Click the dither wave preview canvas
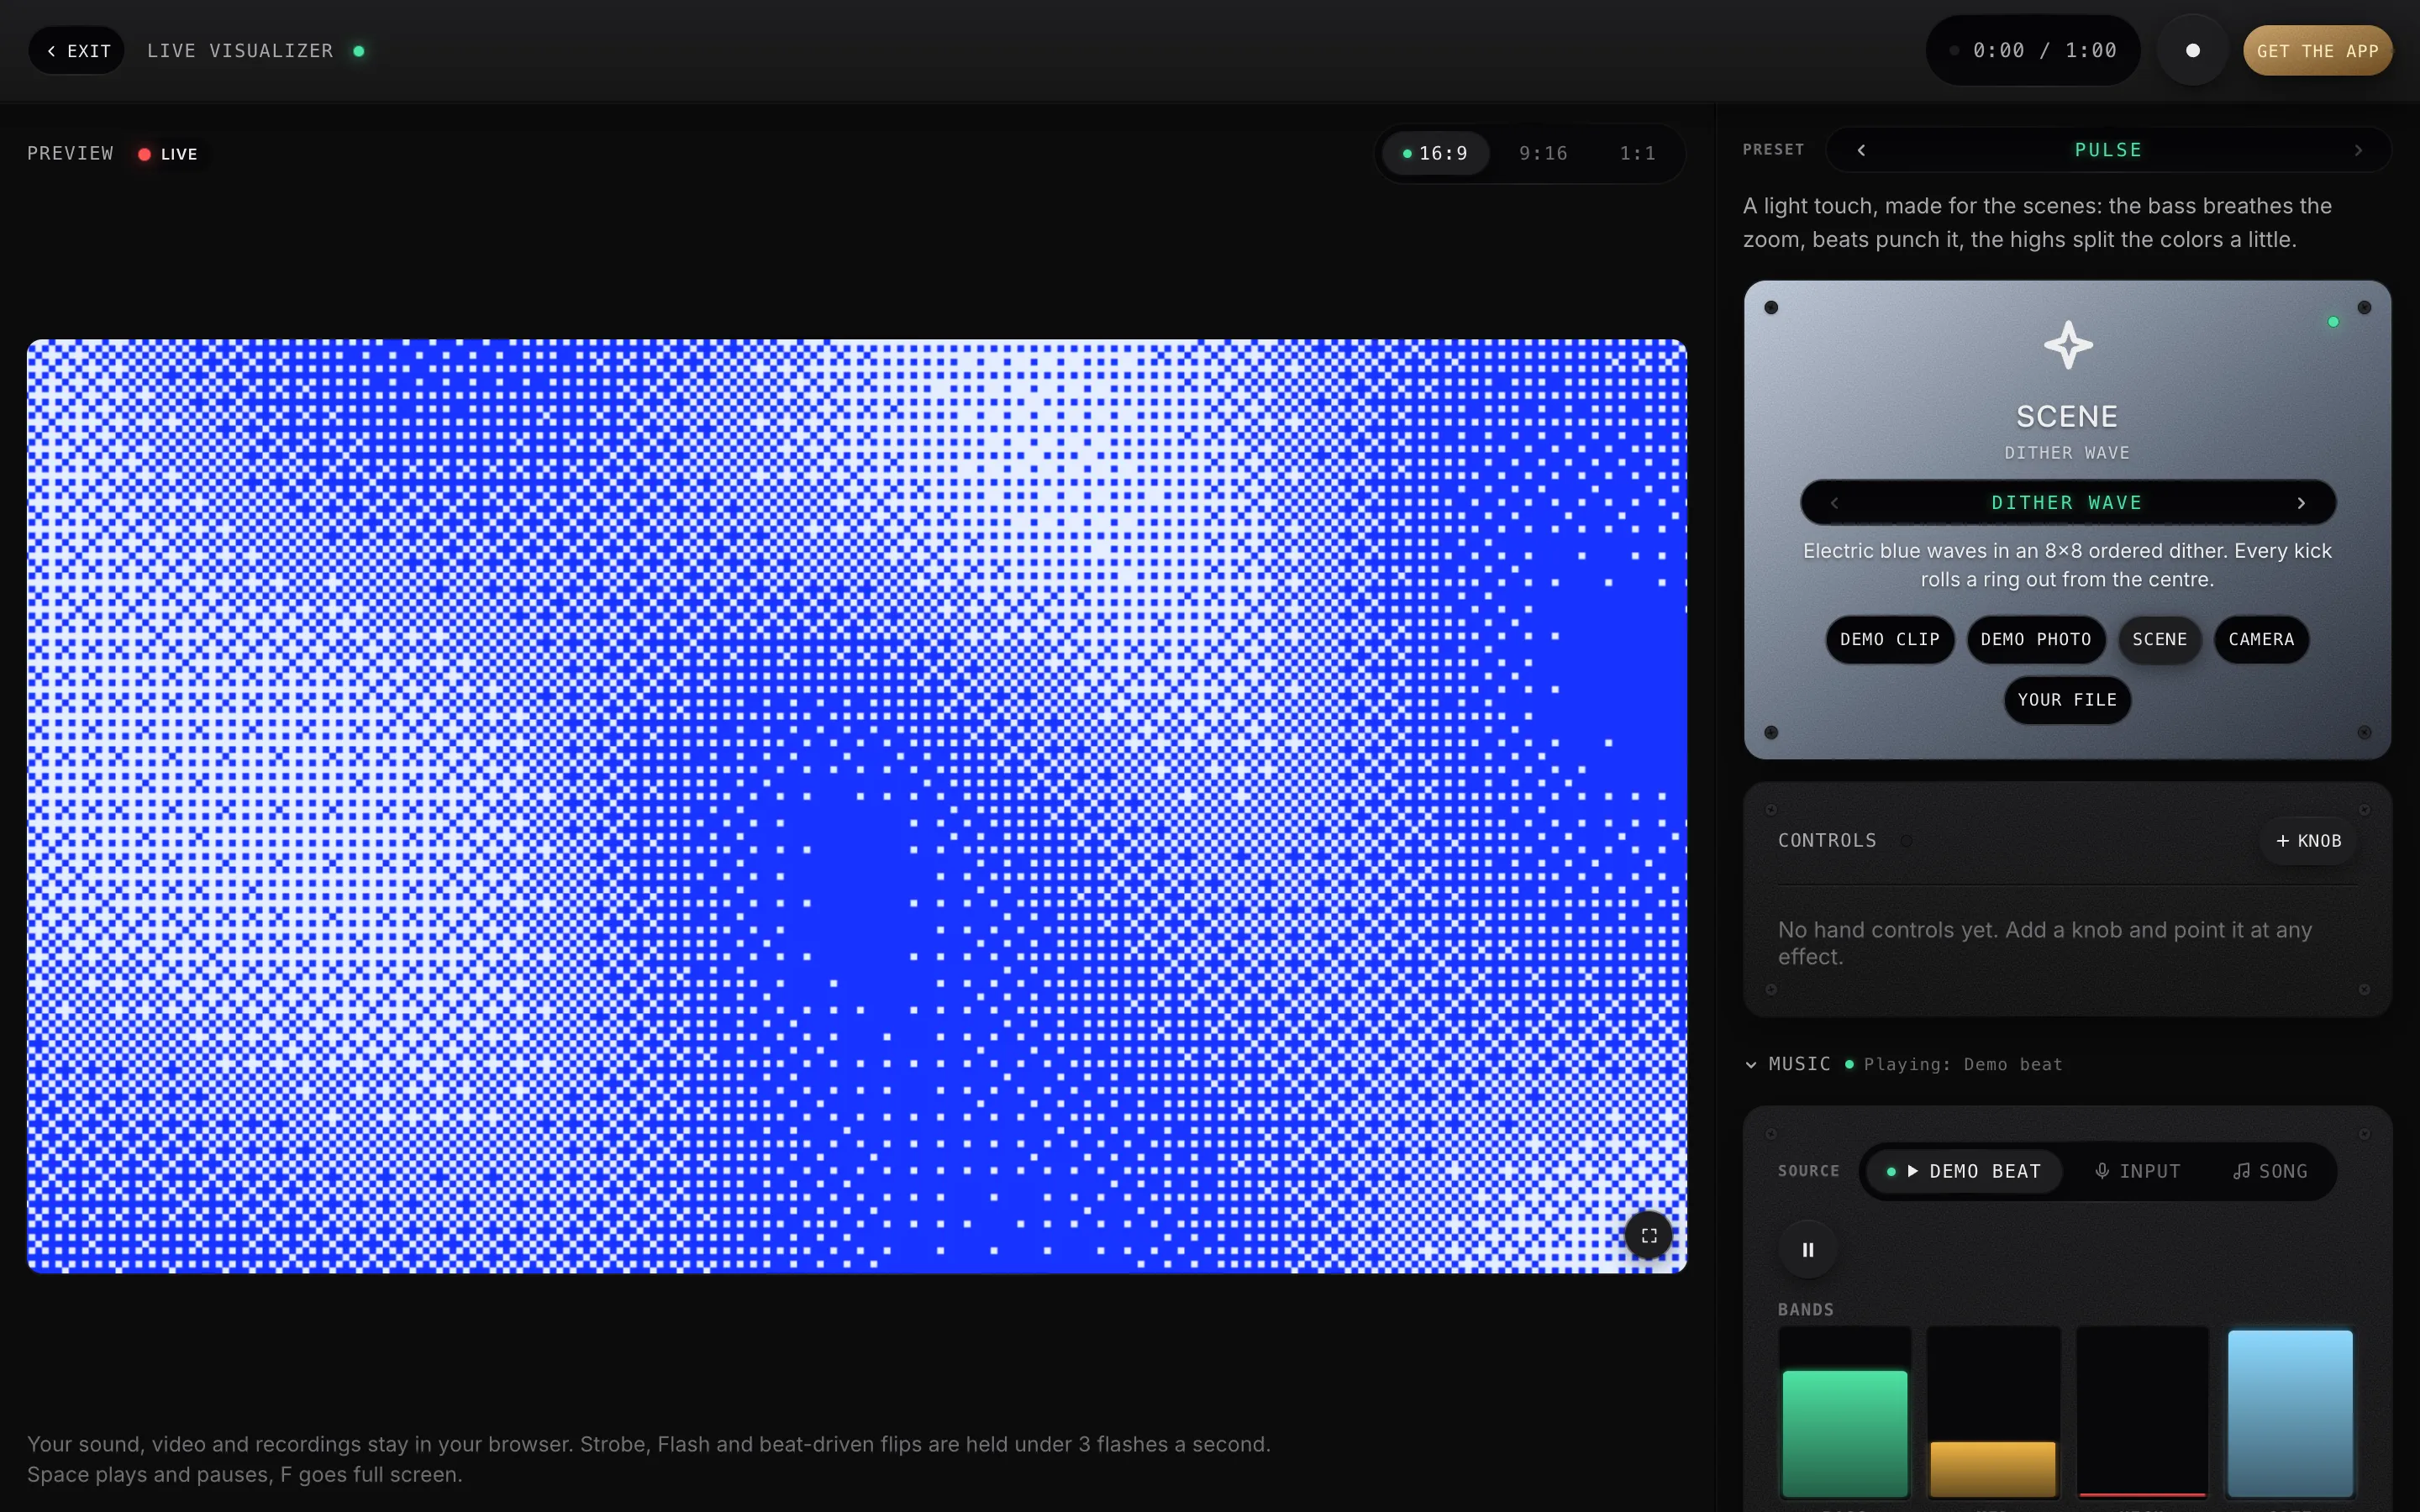Screen dimensions: 2420x1512 click(x=857, y=806)
